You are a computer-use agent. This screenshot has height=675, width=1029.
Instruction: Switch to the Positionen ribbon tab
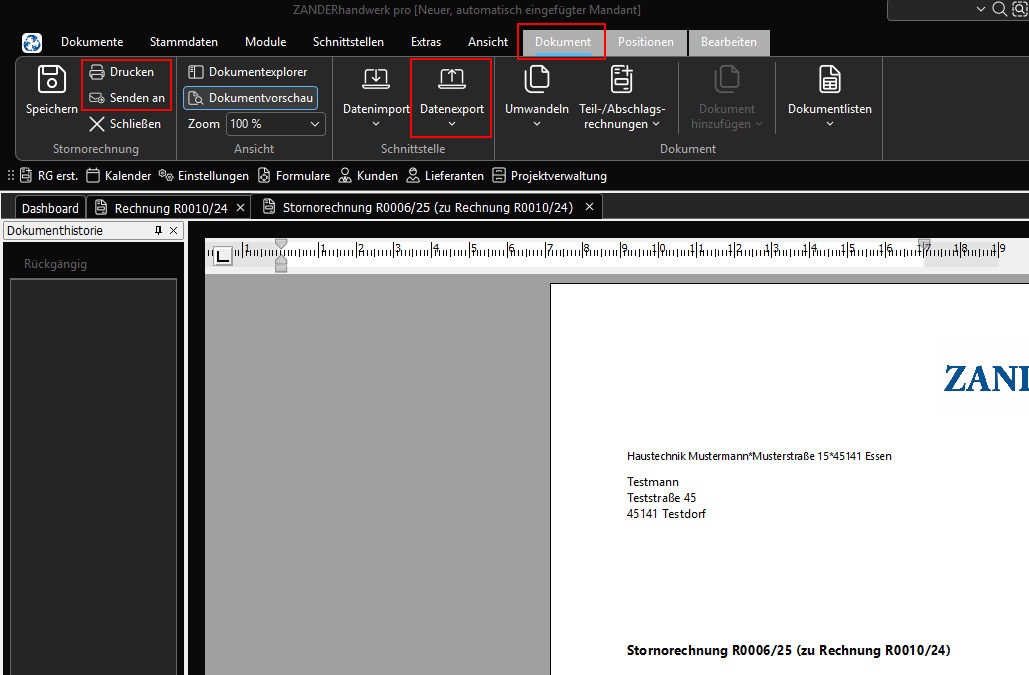645,42
